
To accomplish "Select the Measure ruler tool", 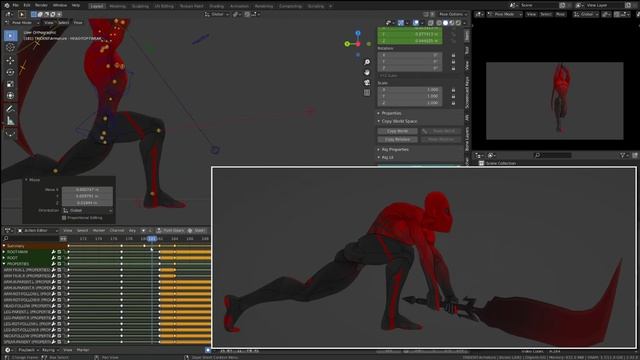I will point(10,121).
